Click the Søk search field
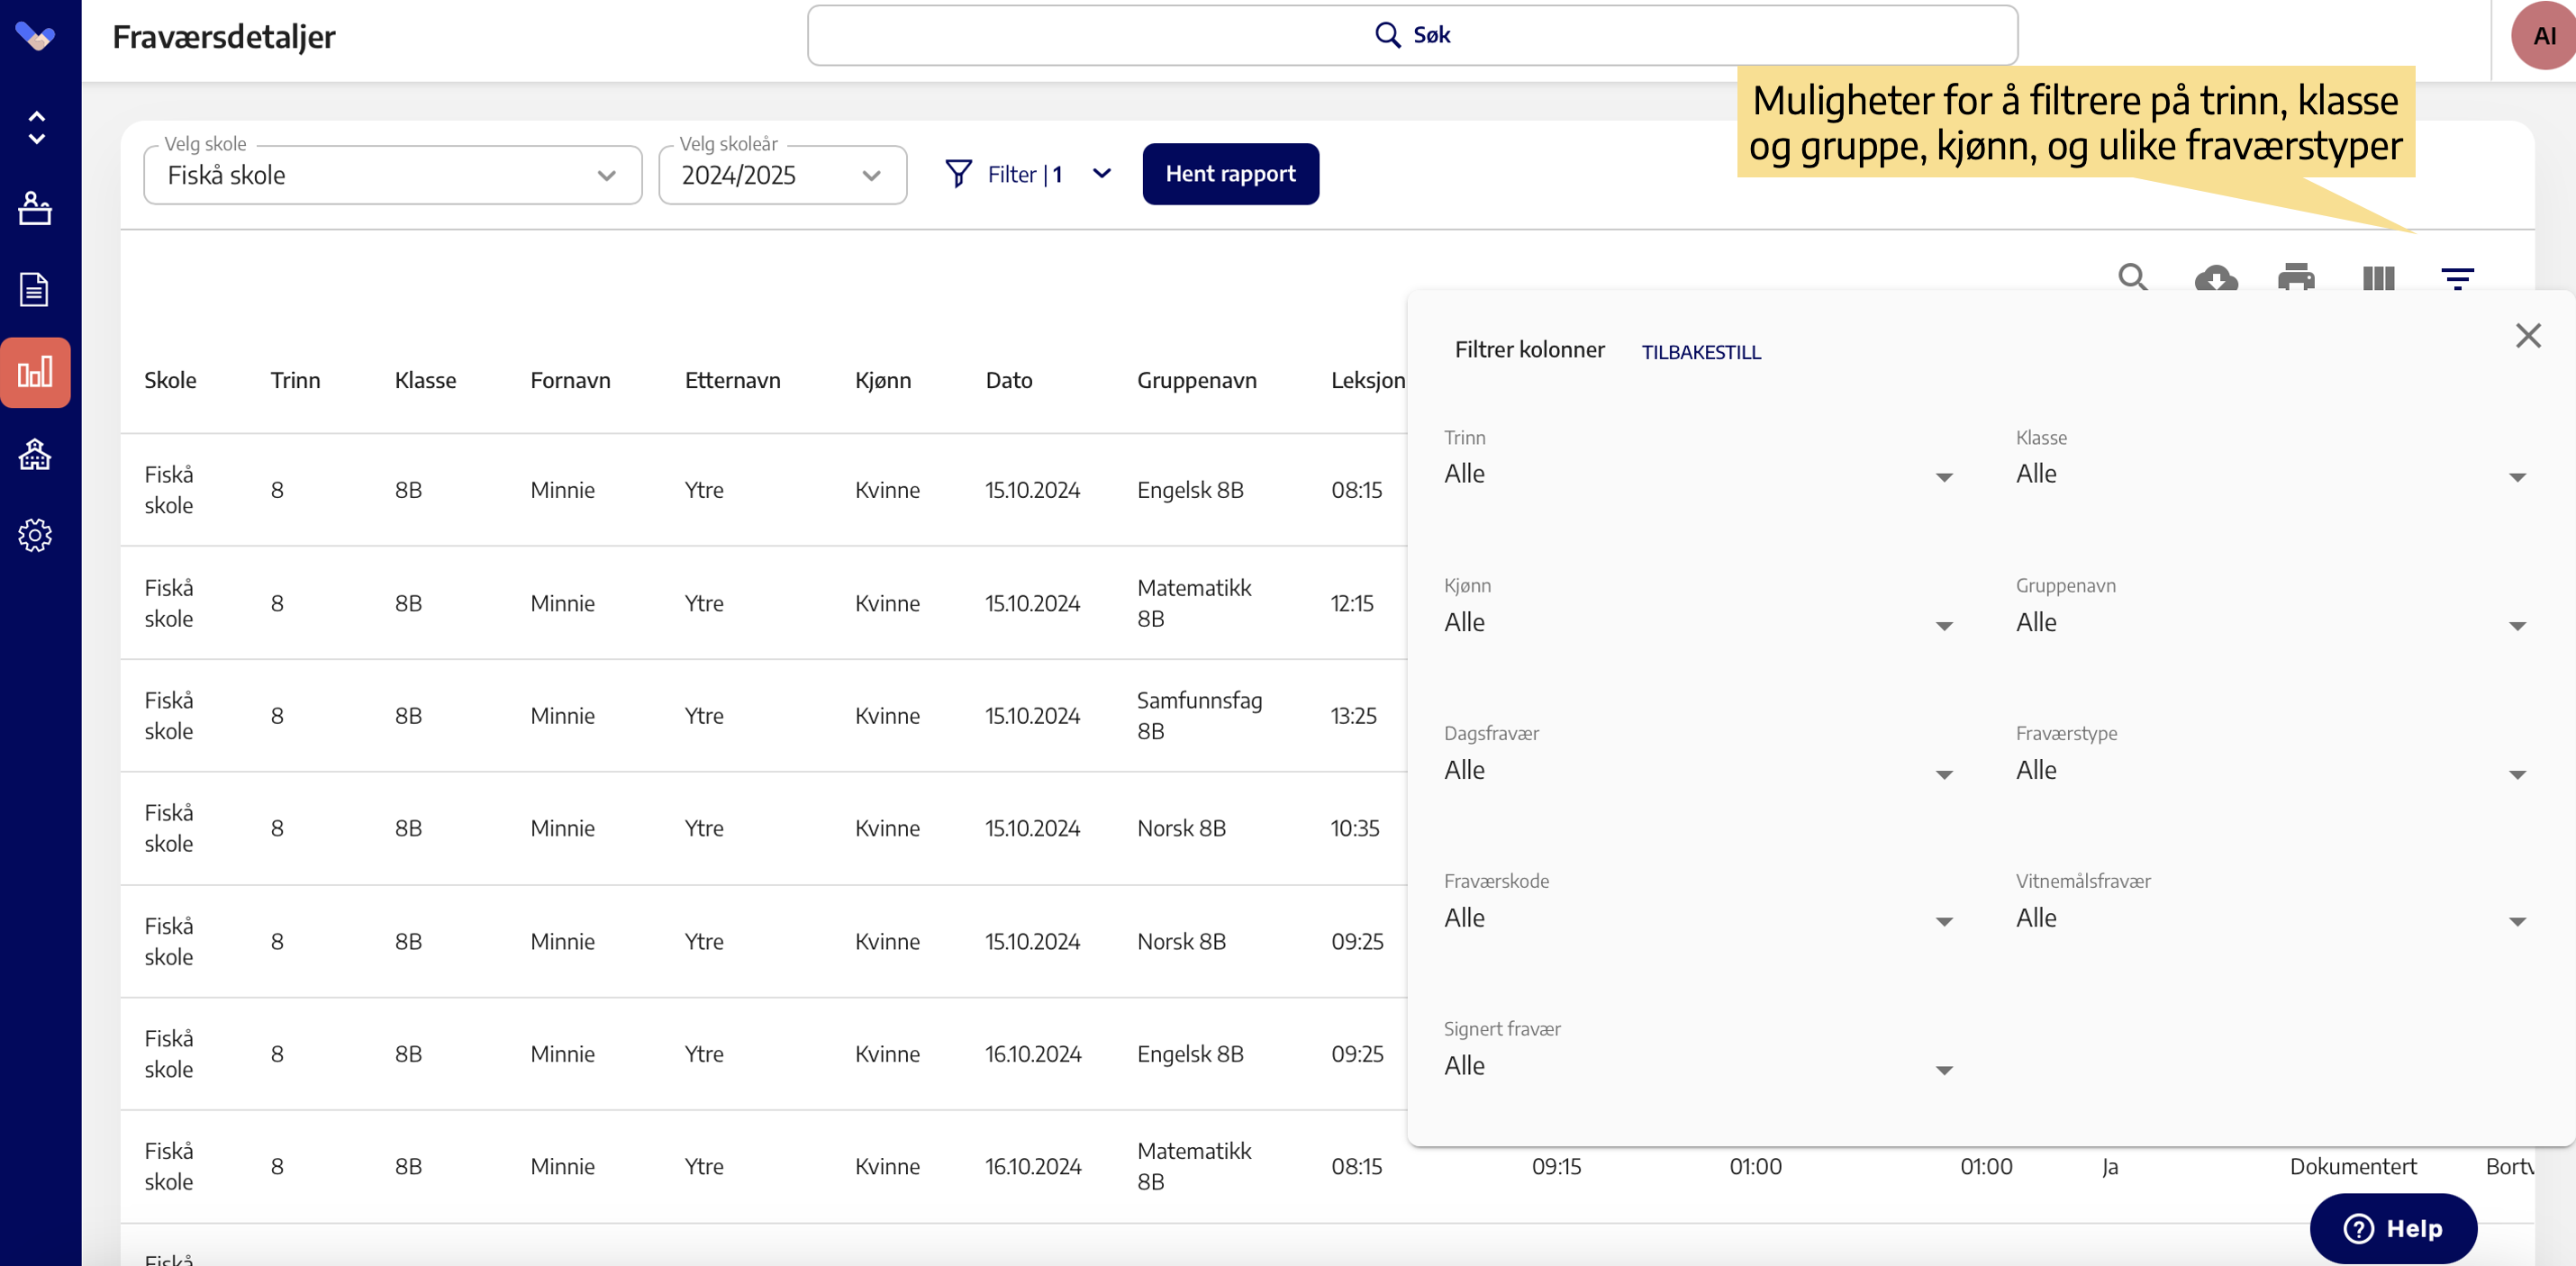 point(1411,35)
